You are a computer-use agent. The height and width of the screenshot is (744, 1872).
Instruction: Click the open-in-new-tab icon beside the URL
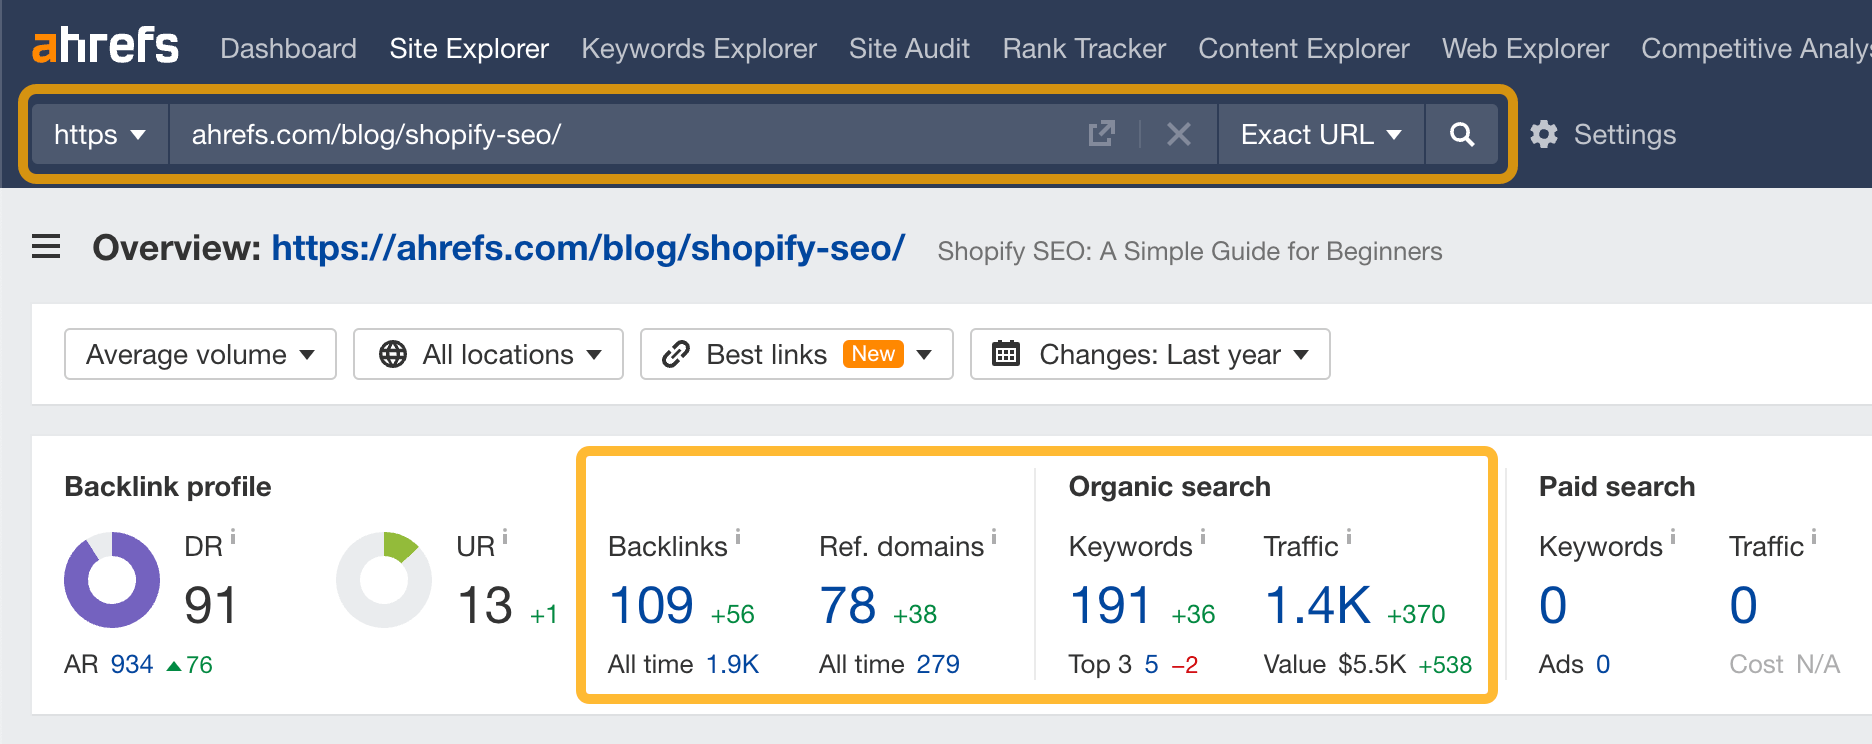(x=1101, y=133)
